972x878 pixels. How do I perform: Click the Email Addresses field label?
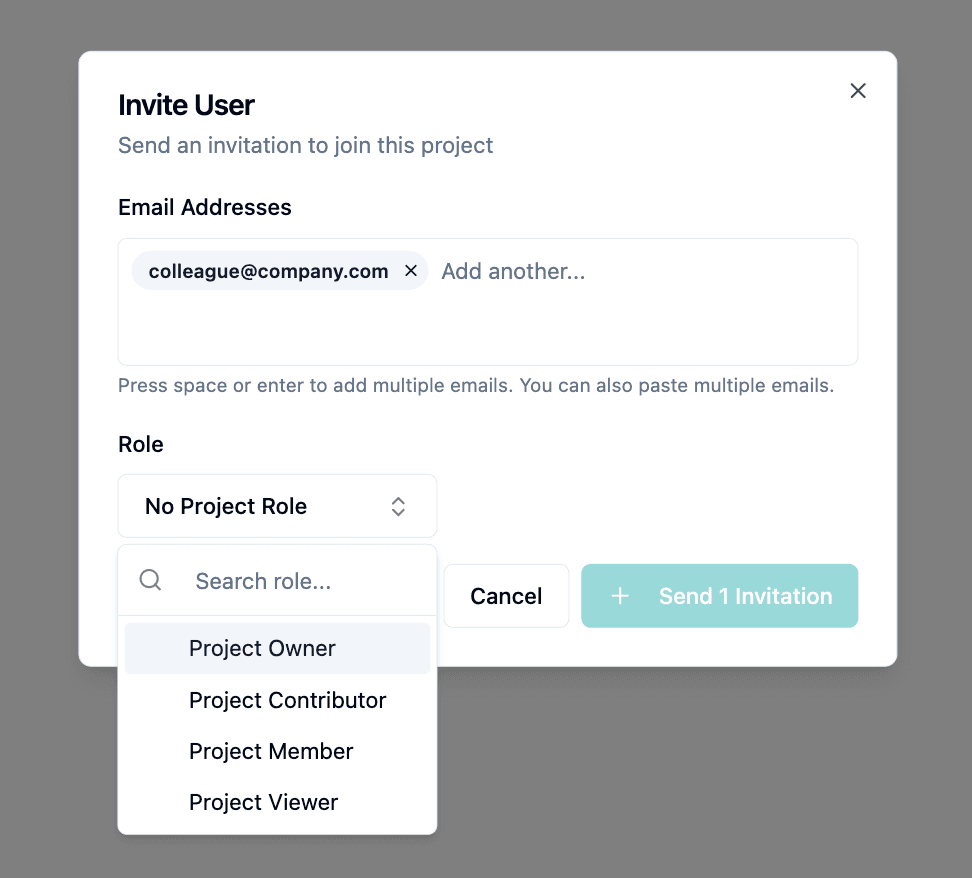point(205,207)
